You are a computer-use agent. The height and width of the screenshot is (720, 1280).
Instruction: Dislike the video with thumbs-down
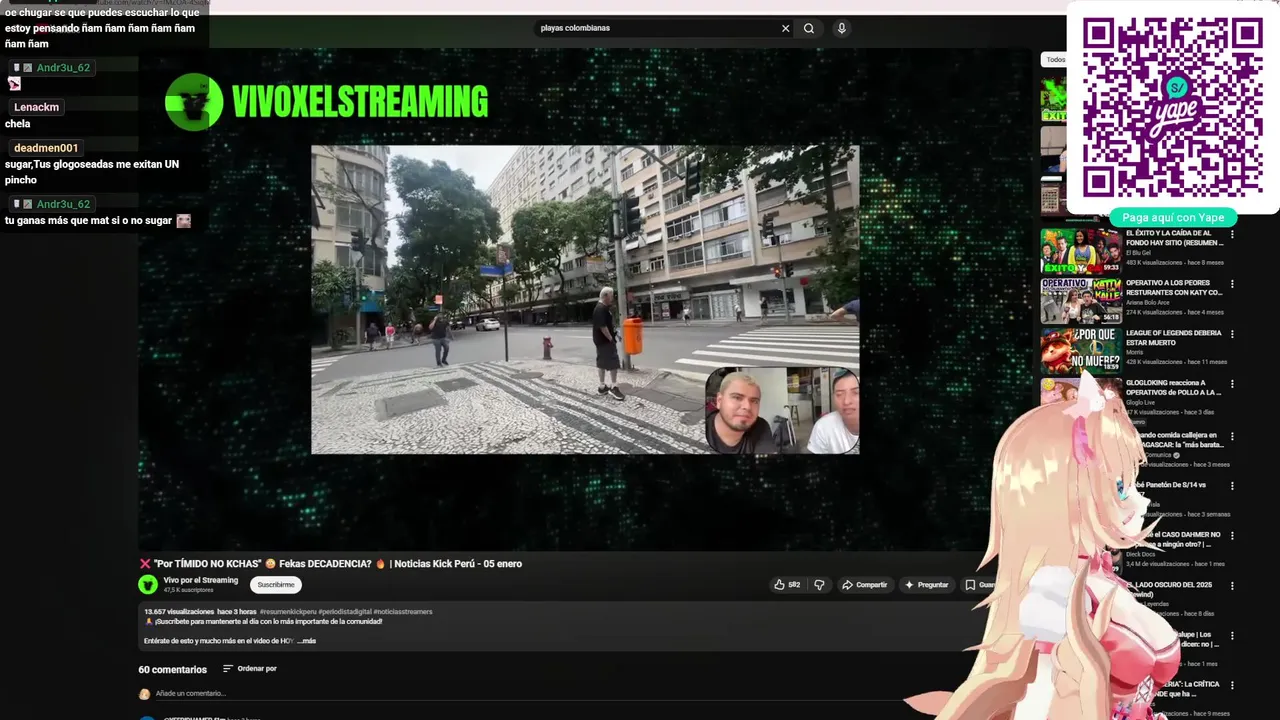tap(819, 585)
